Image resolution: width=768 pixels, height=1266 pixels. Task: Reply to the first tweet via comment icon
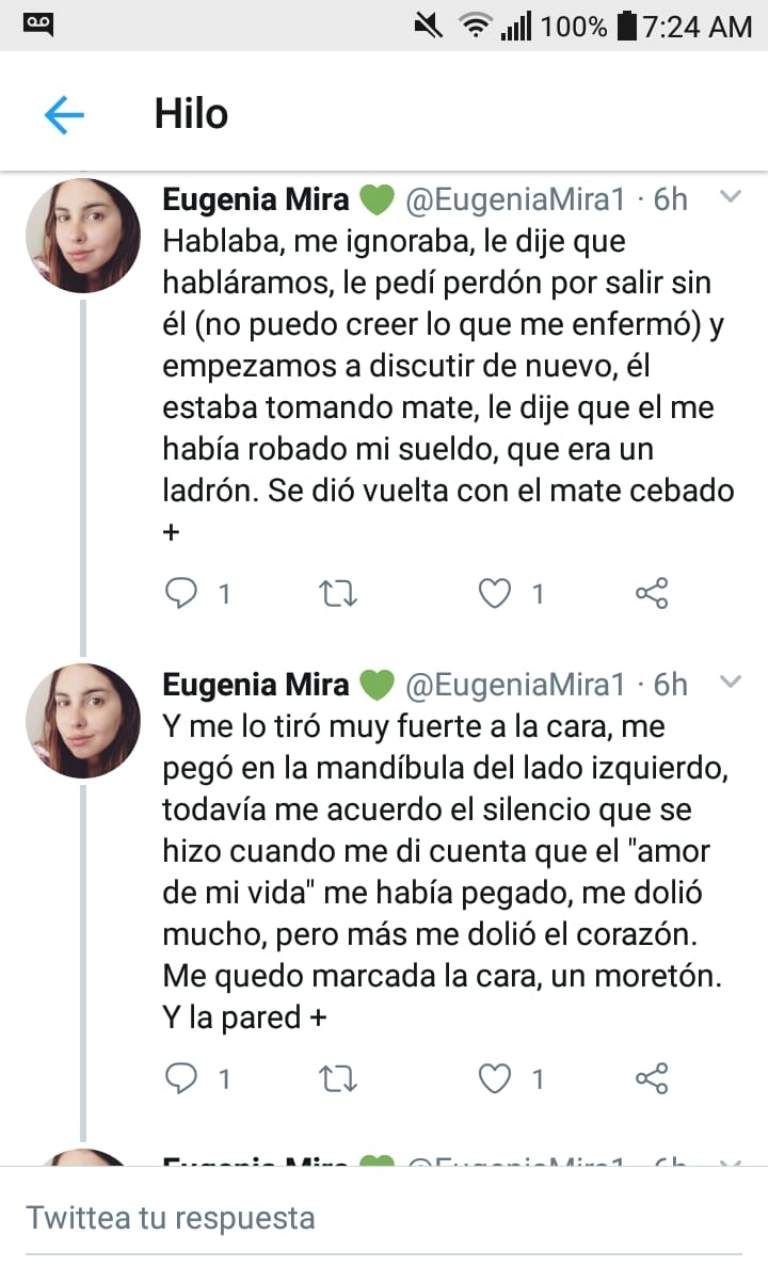(181, 595)
